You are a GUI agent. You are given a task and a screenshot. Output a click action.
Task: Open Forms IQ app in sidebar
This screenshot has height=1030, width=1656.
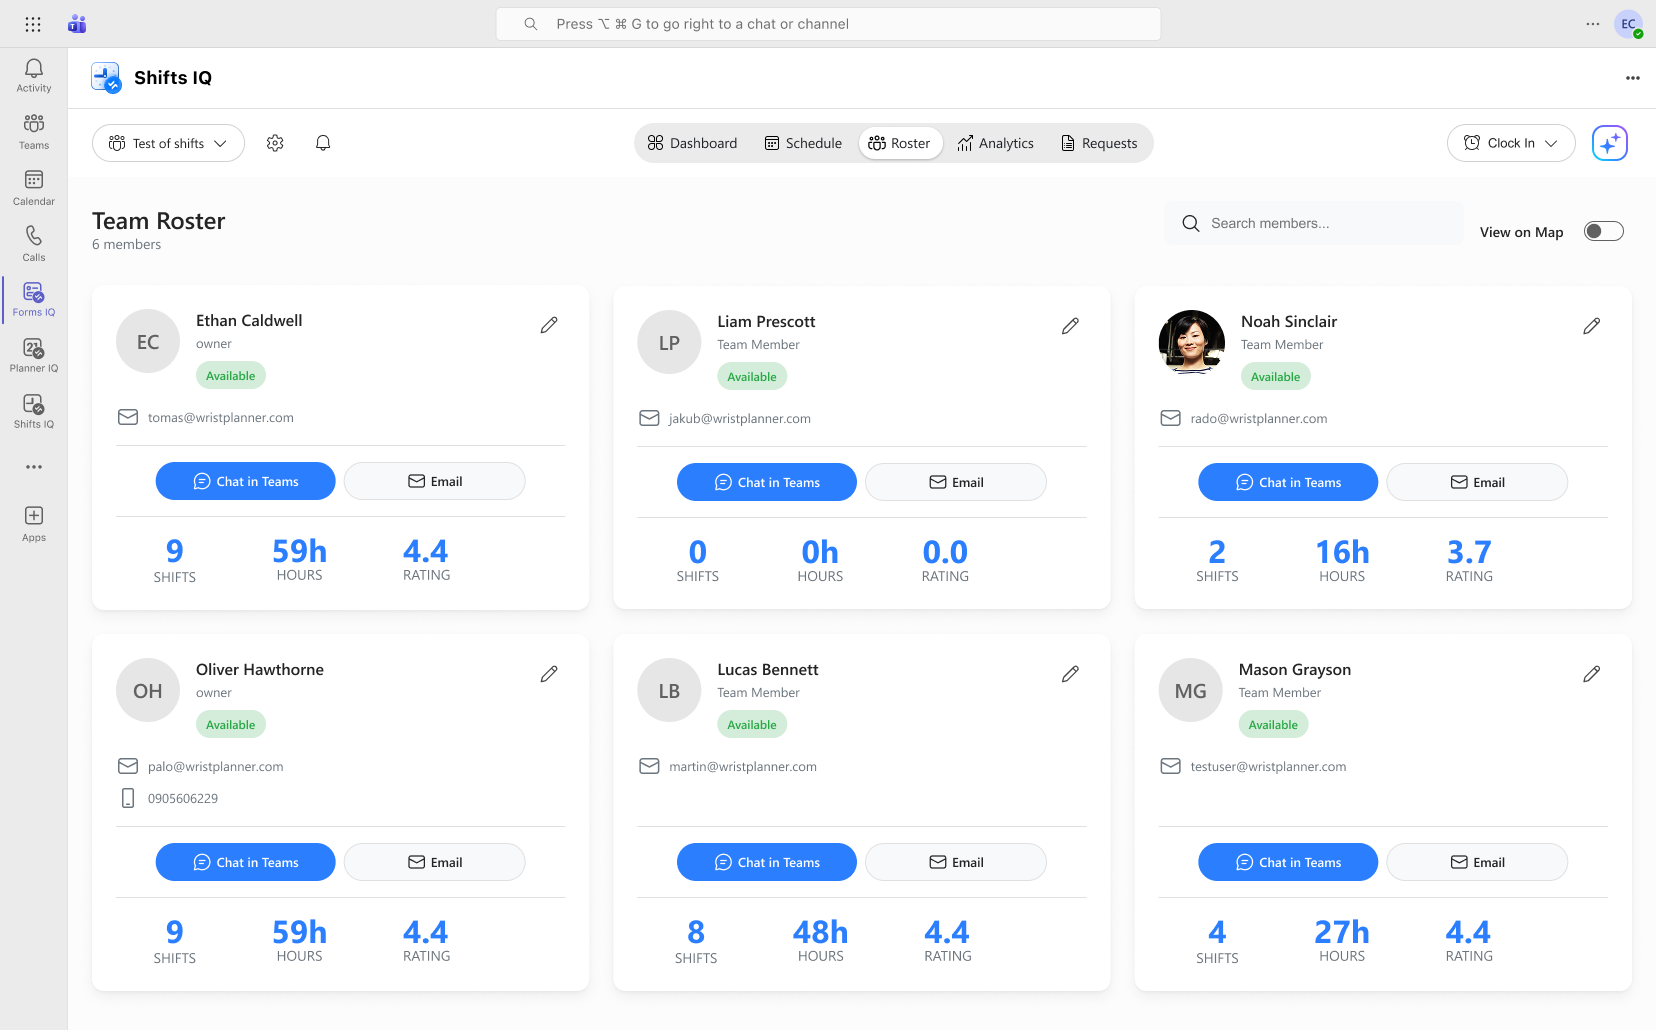(34, 299)
